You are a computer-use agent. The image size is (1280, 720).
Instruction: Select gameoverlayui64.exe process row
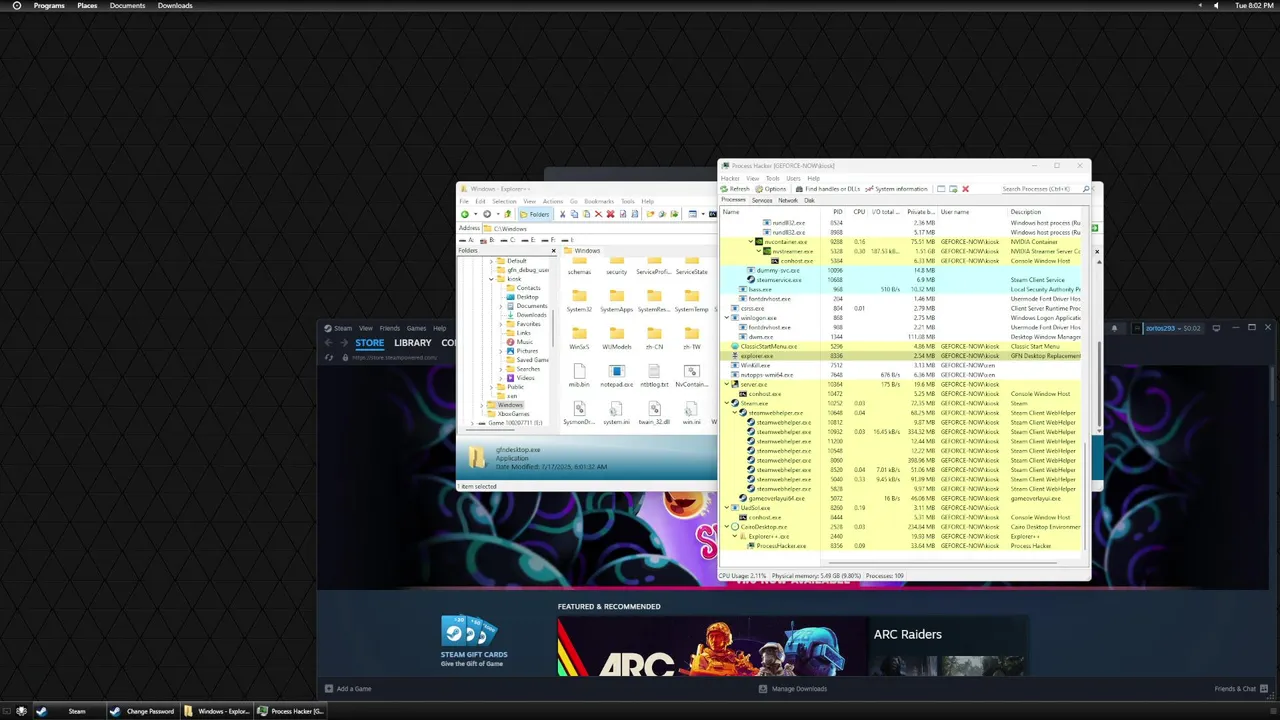[901, 498]
